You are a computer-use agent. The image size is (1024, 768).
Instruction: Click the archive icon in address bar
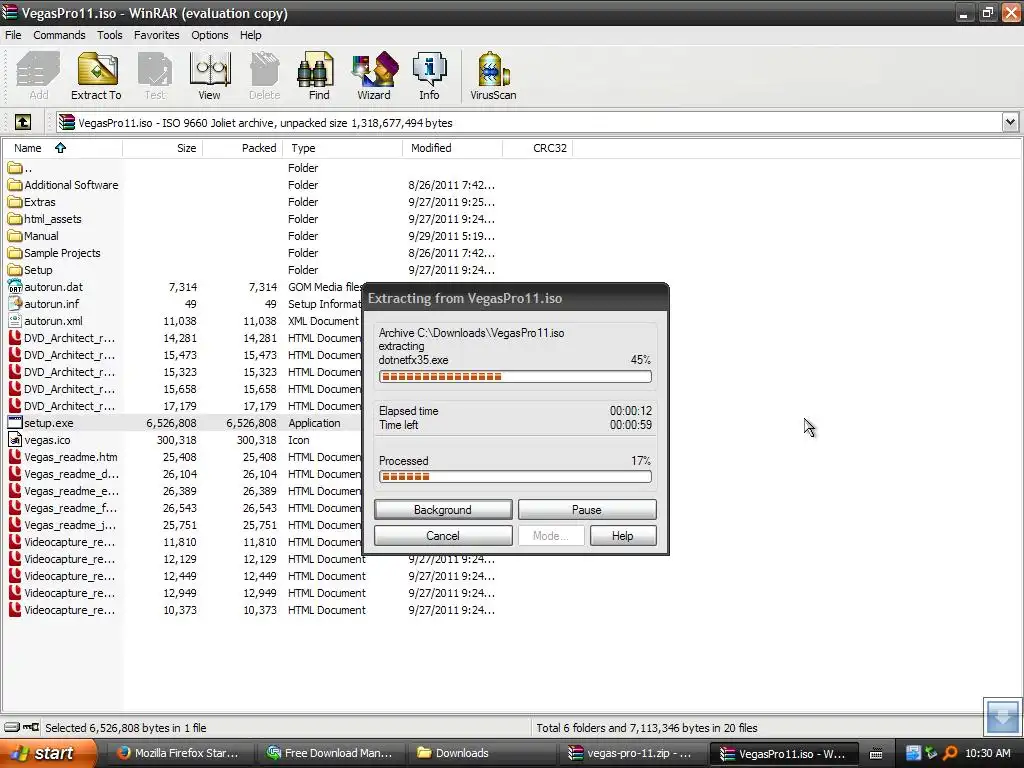point(66,122)
